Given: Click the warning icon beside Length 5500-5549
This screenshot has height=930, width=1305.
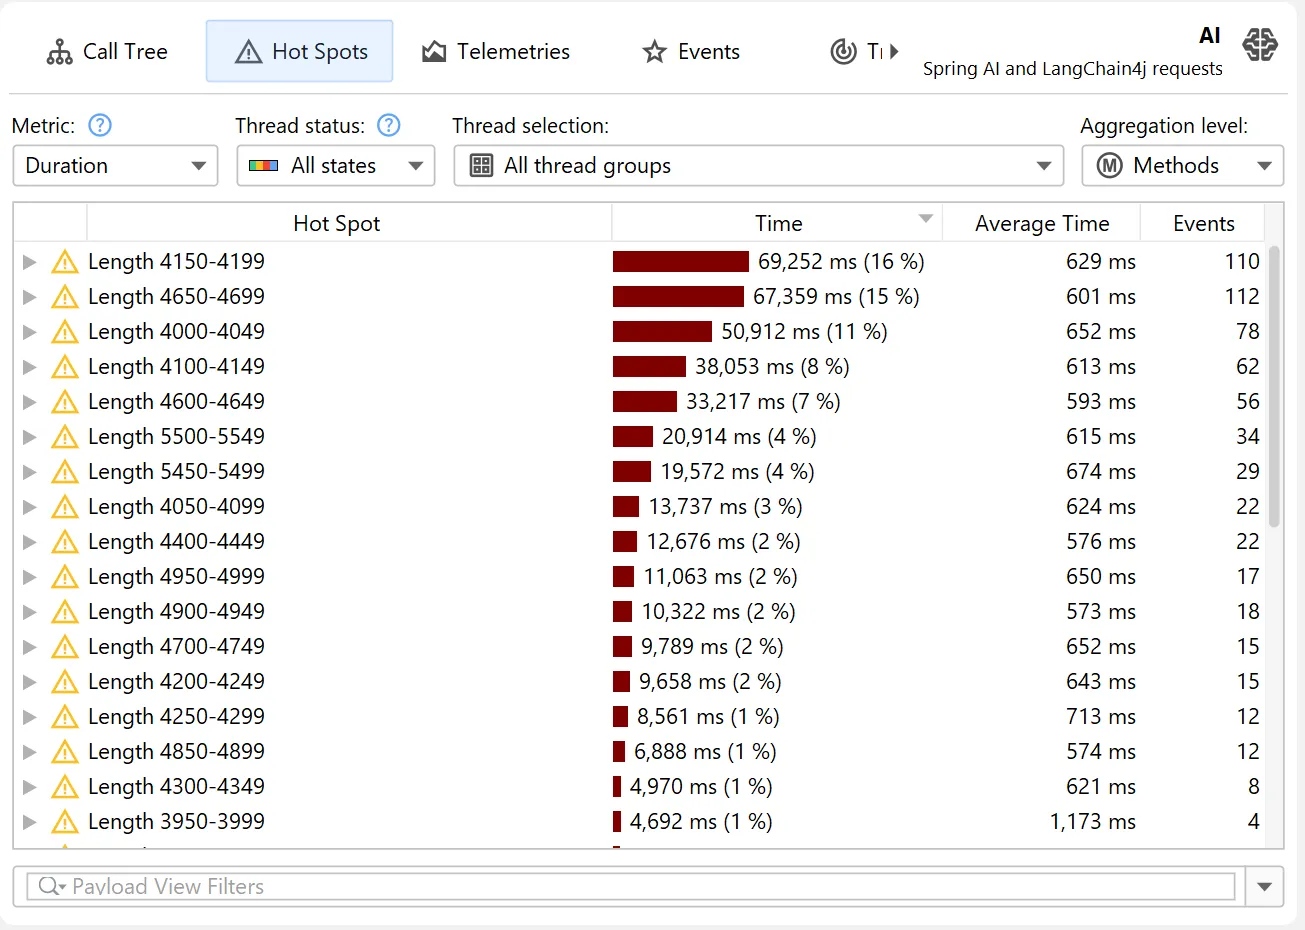Looking at the screenshot, I should pyautogui.click(x=65, y=437).
